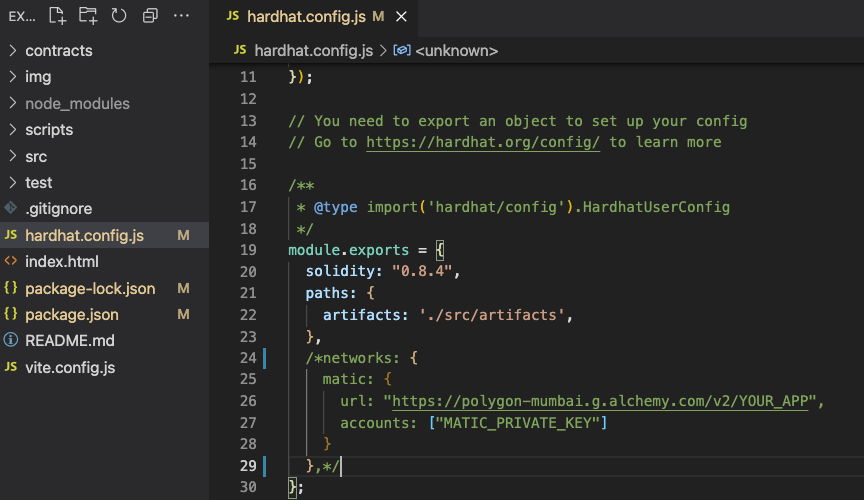Viewport: 864px width, 500px height.
Task: Click HardhatUserConfig on line 17
Action: click(656, 207)
